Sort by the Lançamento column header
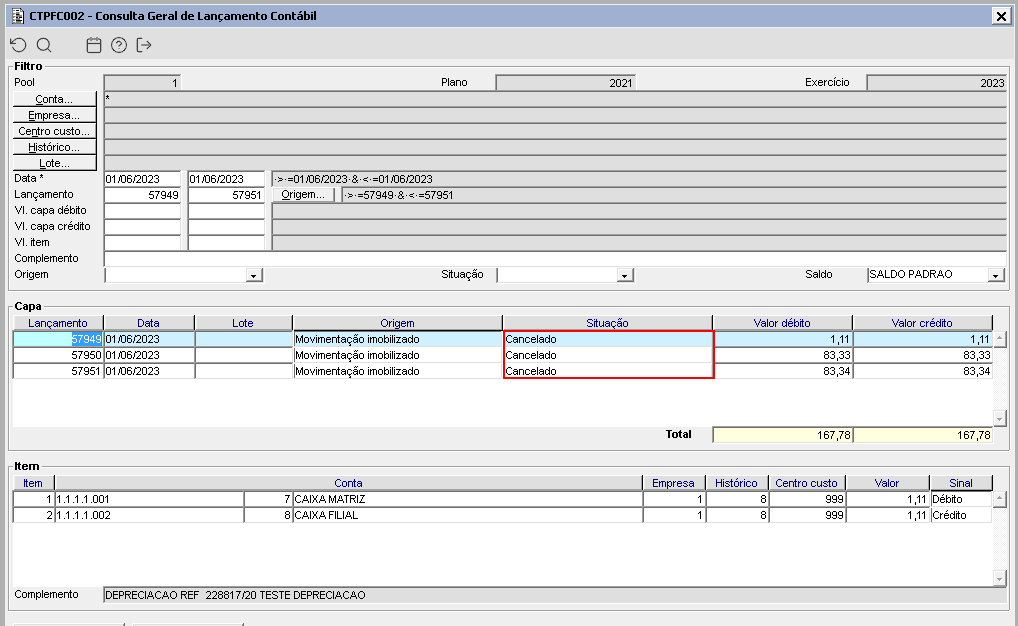 [x=58, y=323]
